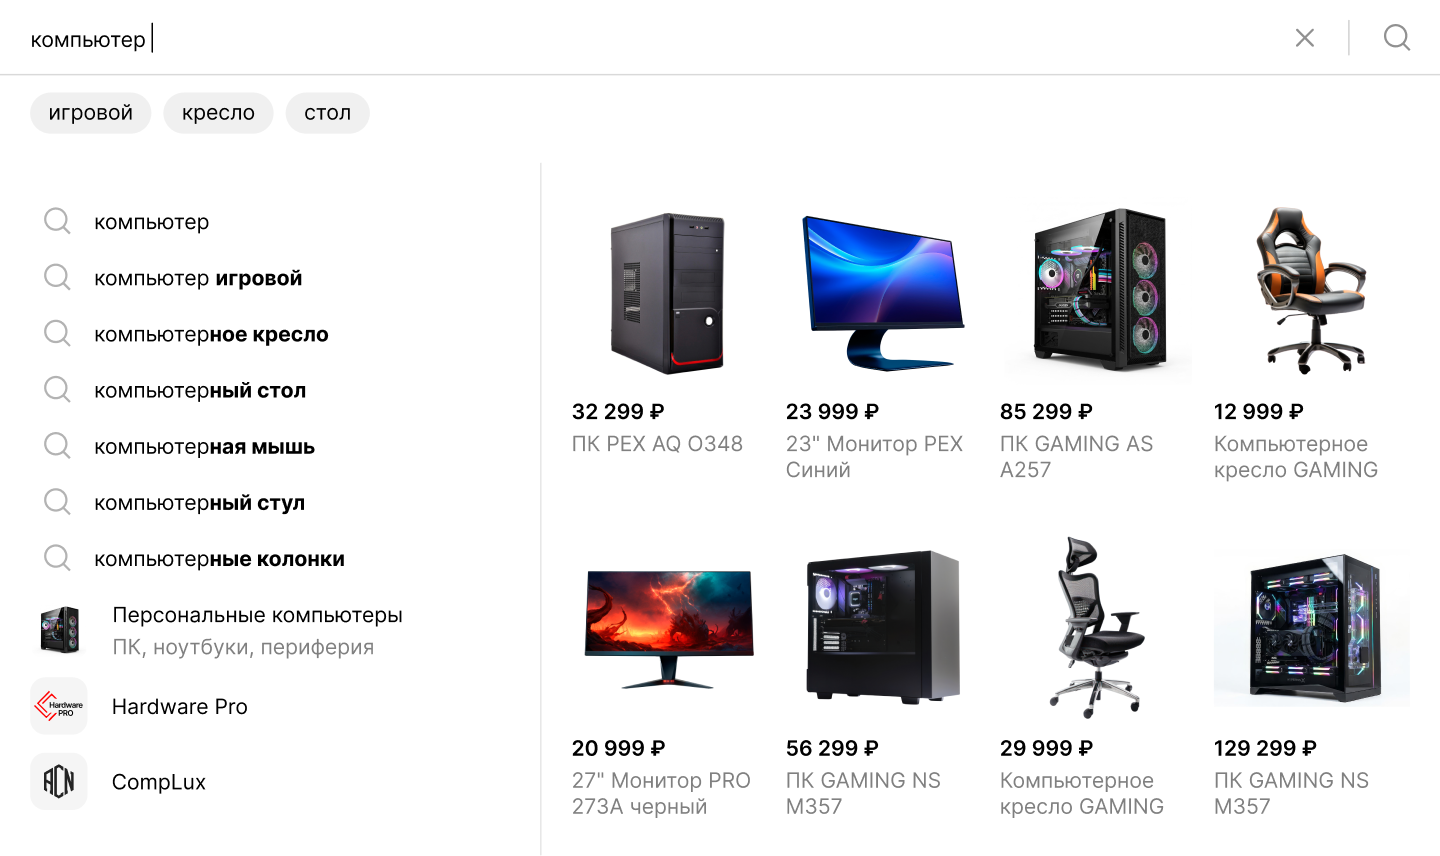Image resolution: width=1440 pixels, height=856 pixels.
Task: Open the ПК PEX AQ O348 product image
Action: [668, 292]
